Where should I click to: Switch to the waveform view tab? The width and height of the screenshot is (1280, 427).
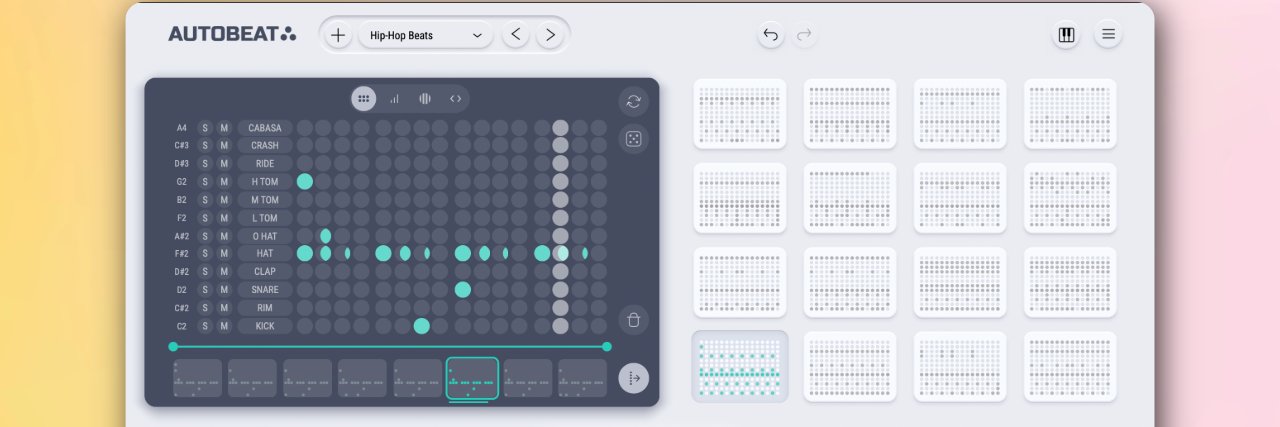(x=425, y=99)
